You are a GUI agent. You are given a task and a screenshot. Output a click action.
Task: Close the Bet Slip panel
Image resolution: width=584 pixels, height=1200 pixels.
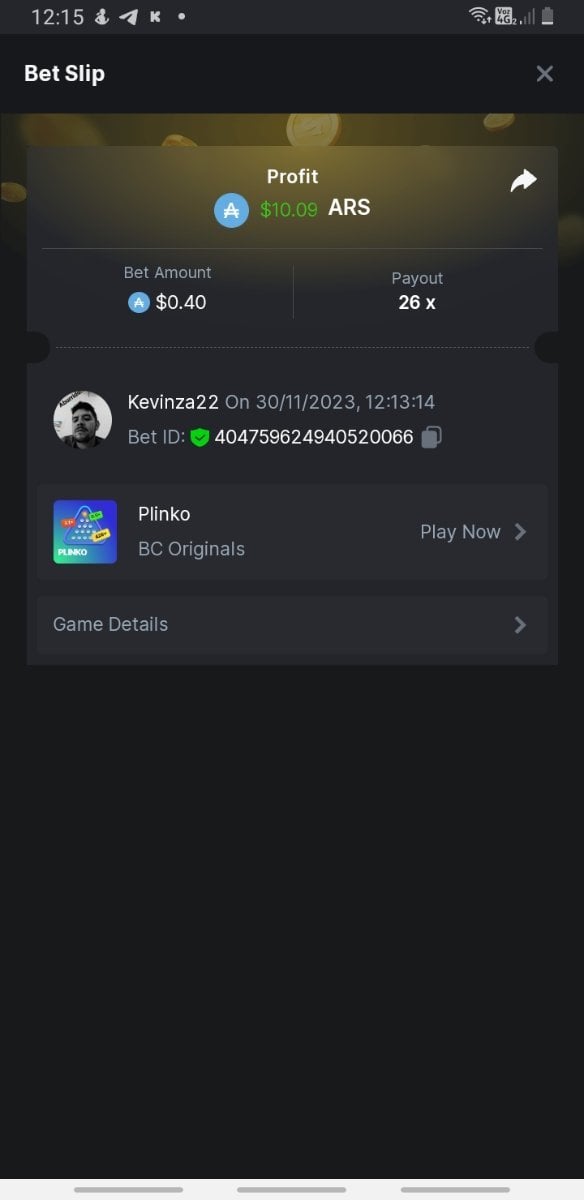point(544,74)
